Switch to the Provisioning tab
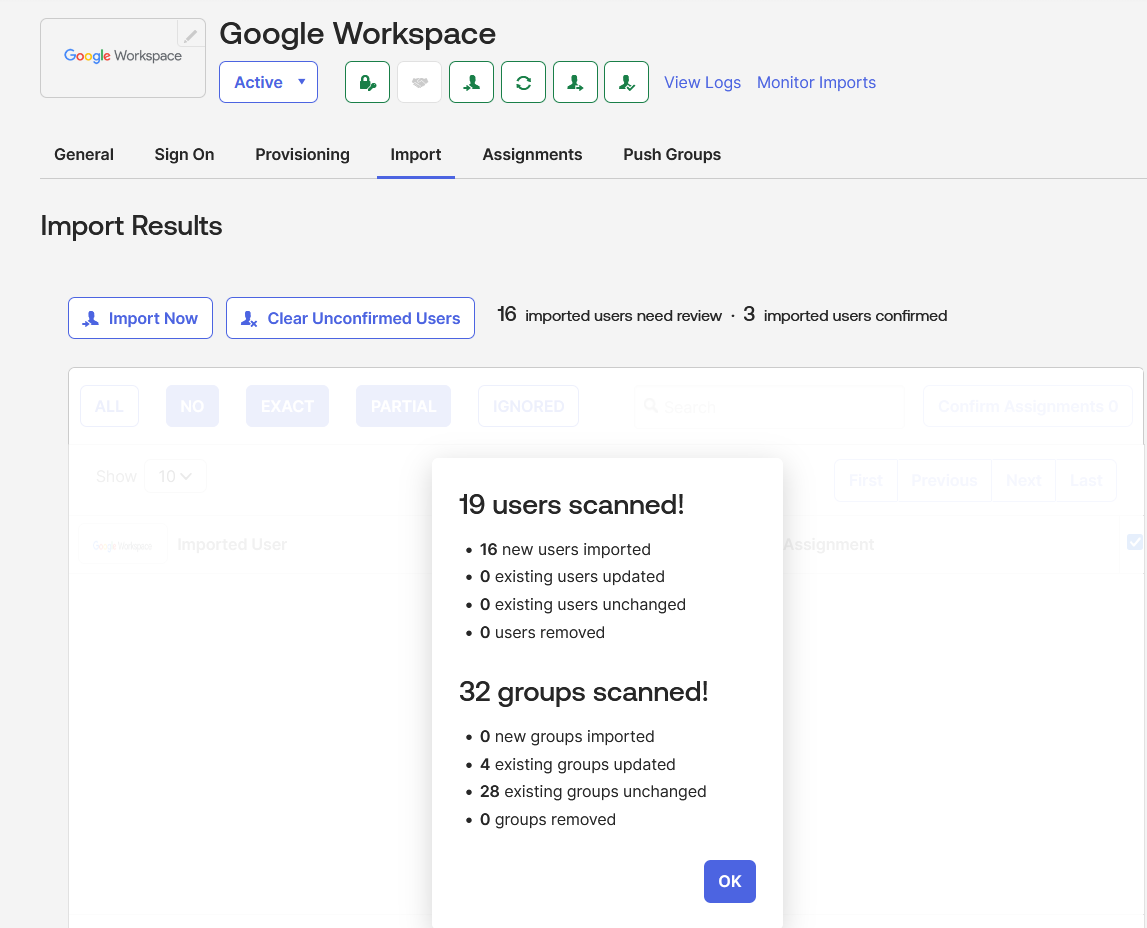 tap(302, 154)
